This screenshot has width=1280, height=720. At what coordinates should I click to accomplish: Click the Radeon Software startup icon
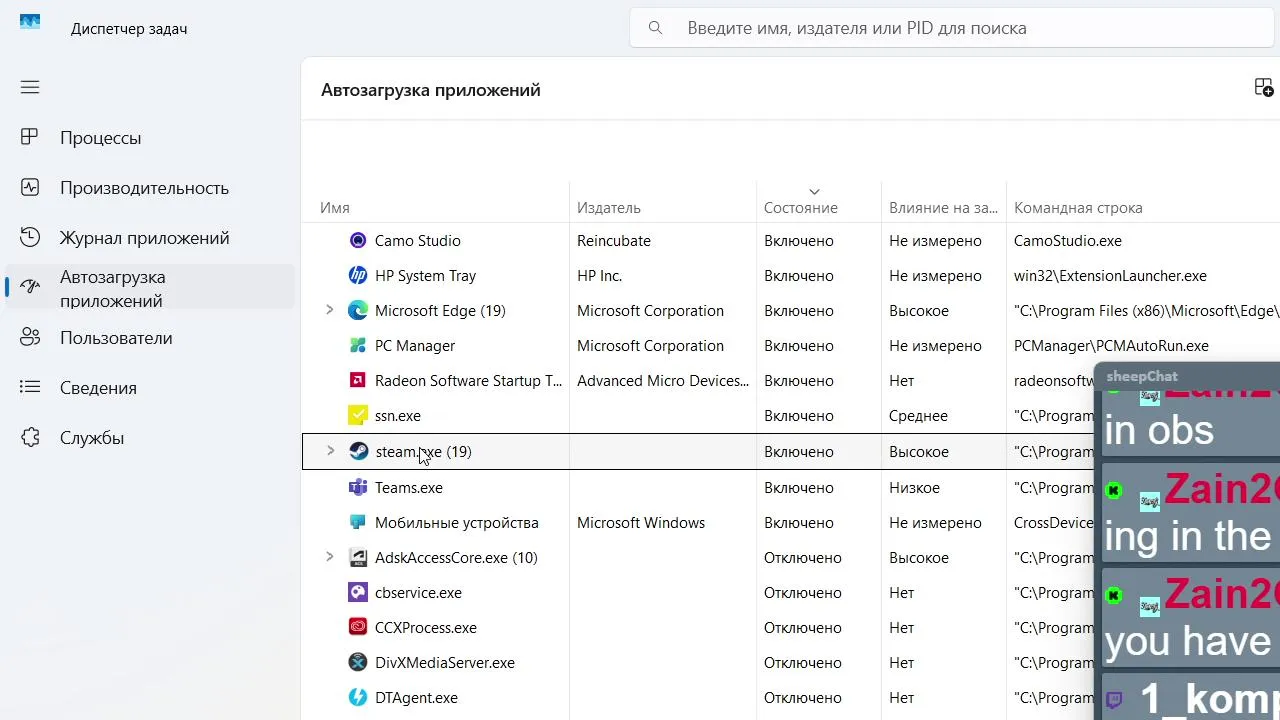coord(358,381)
